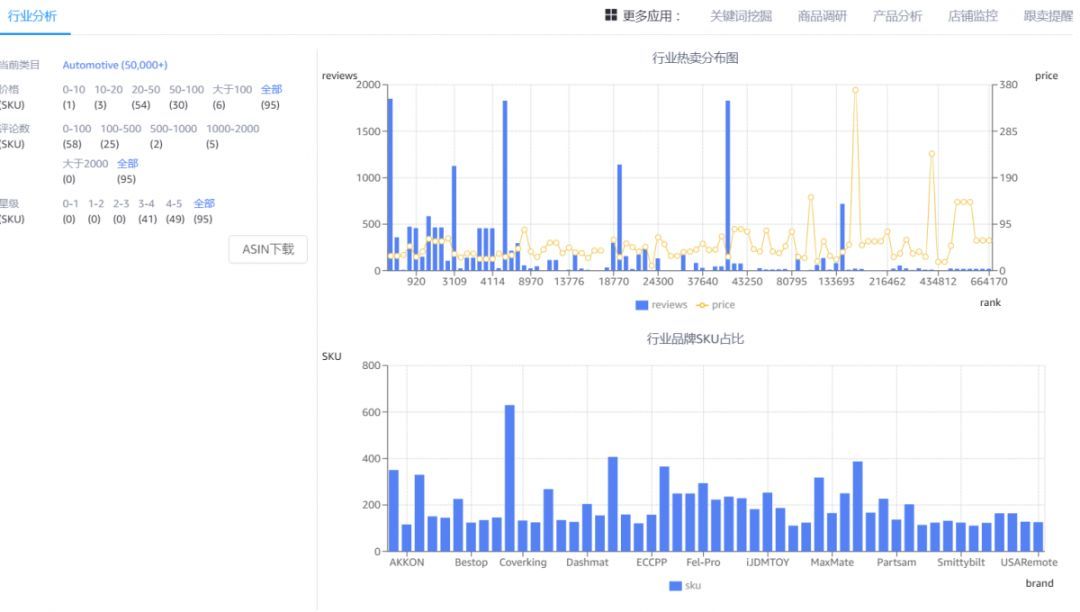
Task: Select 全部 in the star rating filter
Action: point(204,204)
